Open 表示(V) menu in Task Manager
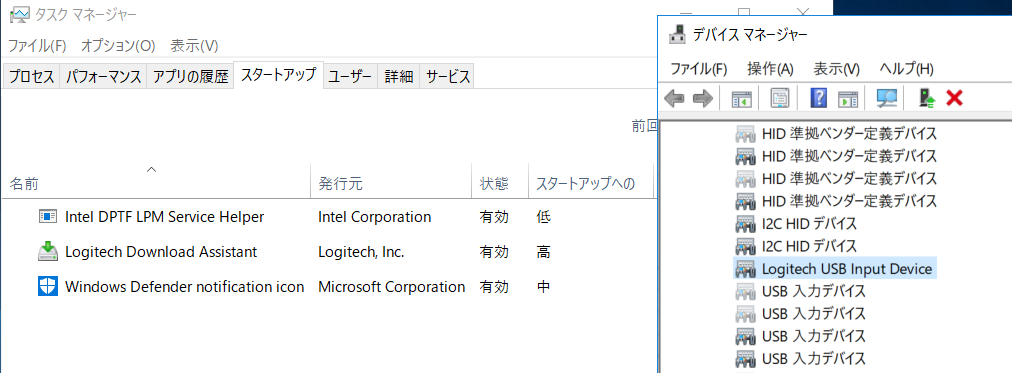 click(194, 46)
